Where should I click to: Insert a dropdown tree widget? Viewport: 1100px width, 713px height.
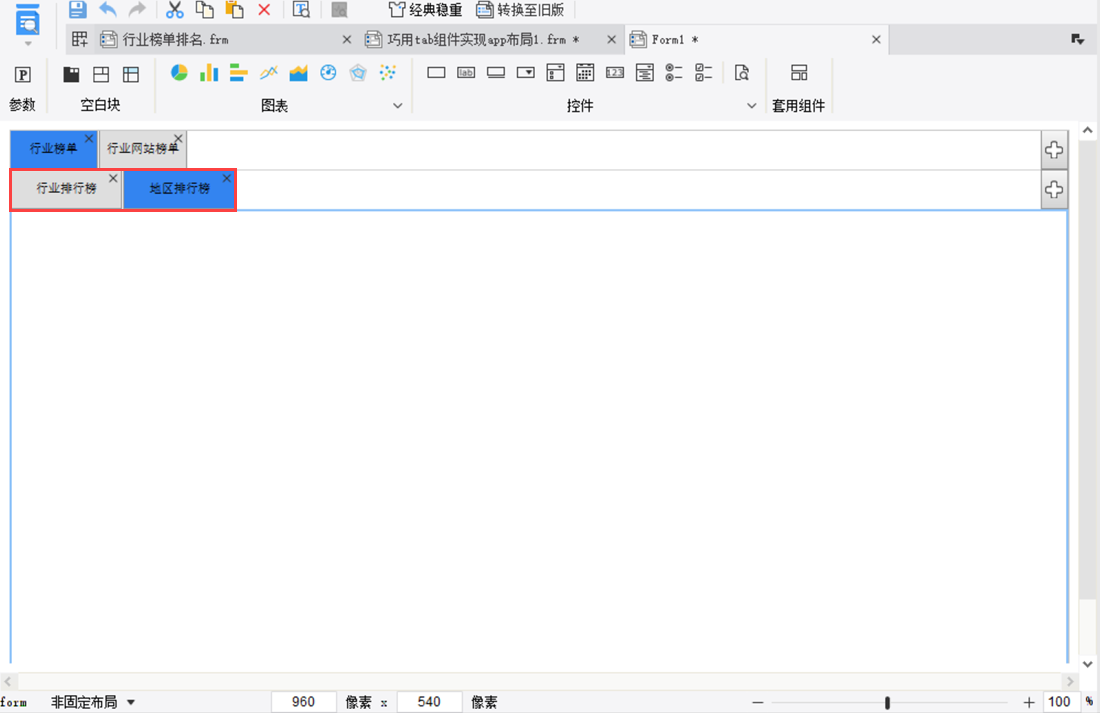pyautogui.click(x=645, y=72)
